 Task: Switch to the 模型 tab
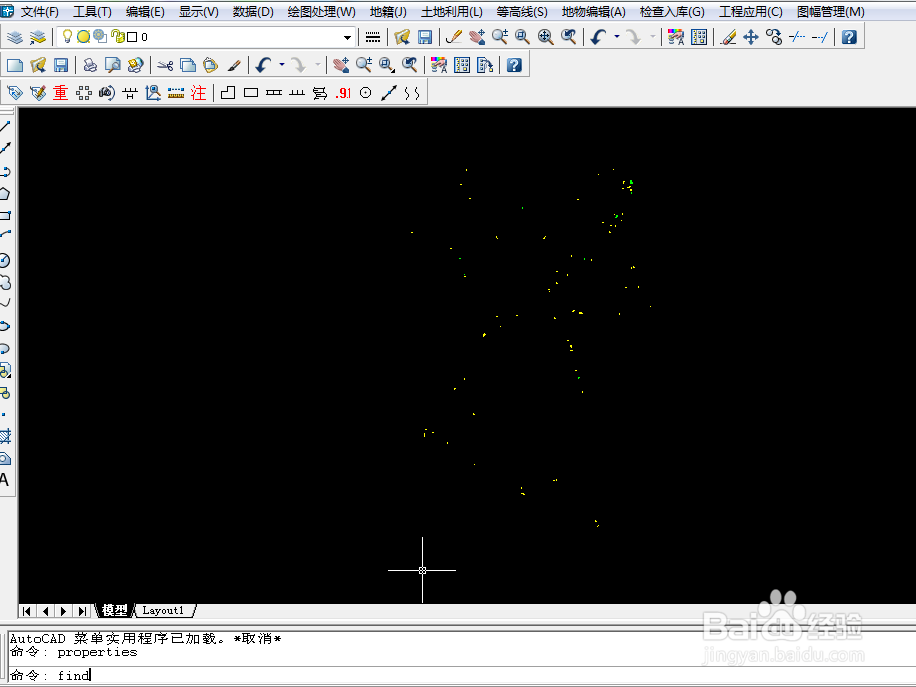pyautogui.click(x=114, y=610)
